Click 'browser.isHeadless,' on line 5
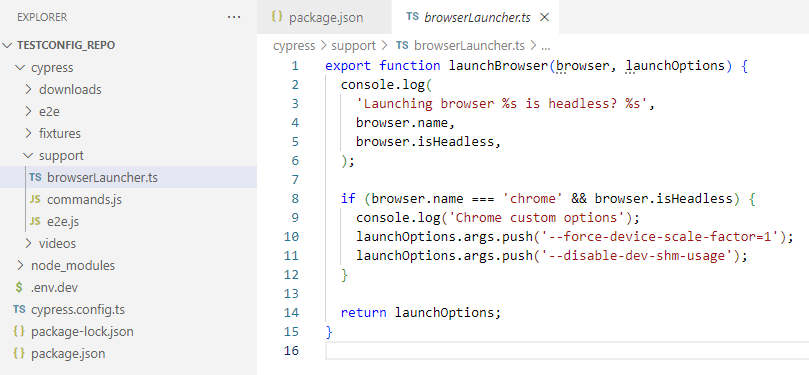The width and height of the screenshot is (809, 375). point(428,142)
